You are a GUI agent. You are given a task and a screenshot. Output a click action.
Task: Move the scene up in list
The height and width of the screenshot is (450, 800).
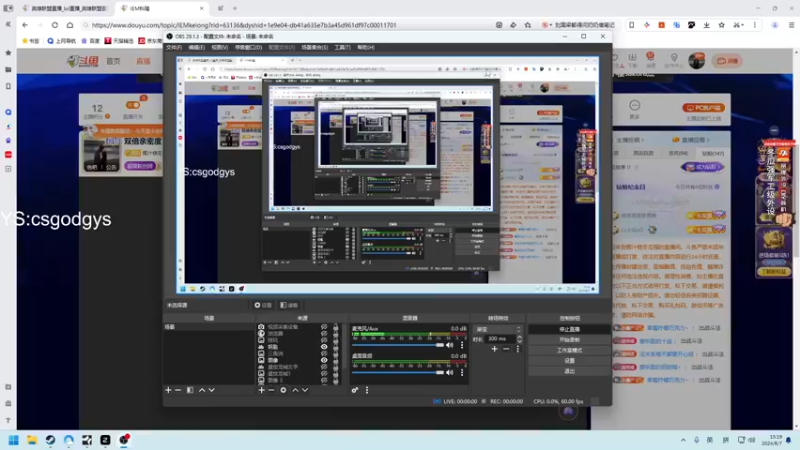click(202, 390)
